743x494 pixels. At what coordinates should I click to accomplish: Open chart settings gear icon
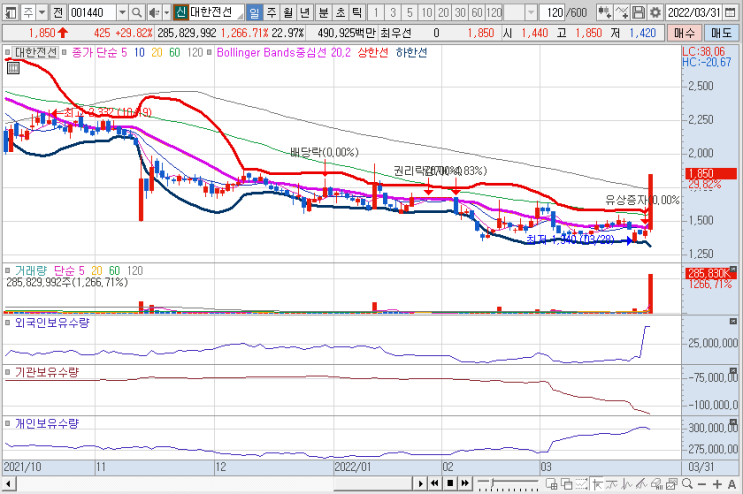[x=655, y=12]
